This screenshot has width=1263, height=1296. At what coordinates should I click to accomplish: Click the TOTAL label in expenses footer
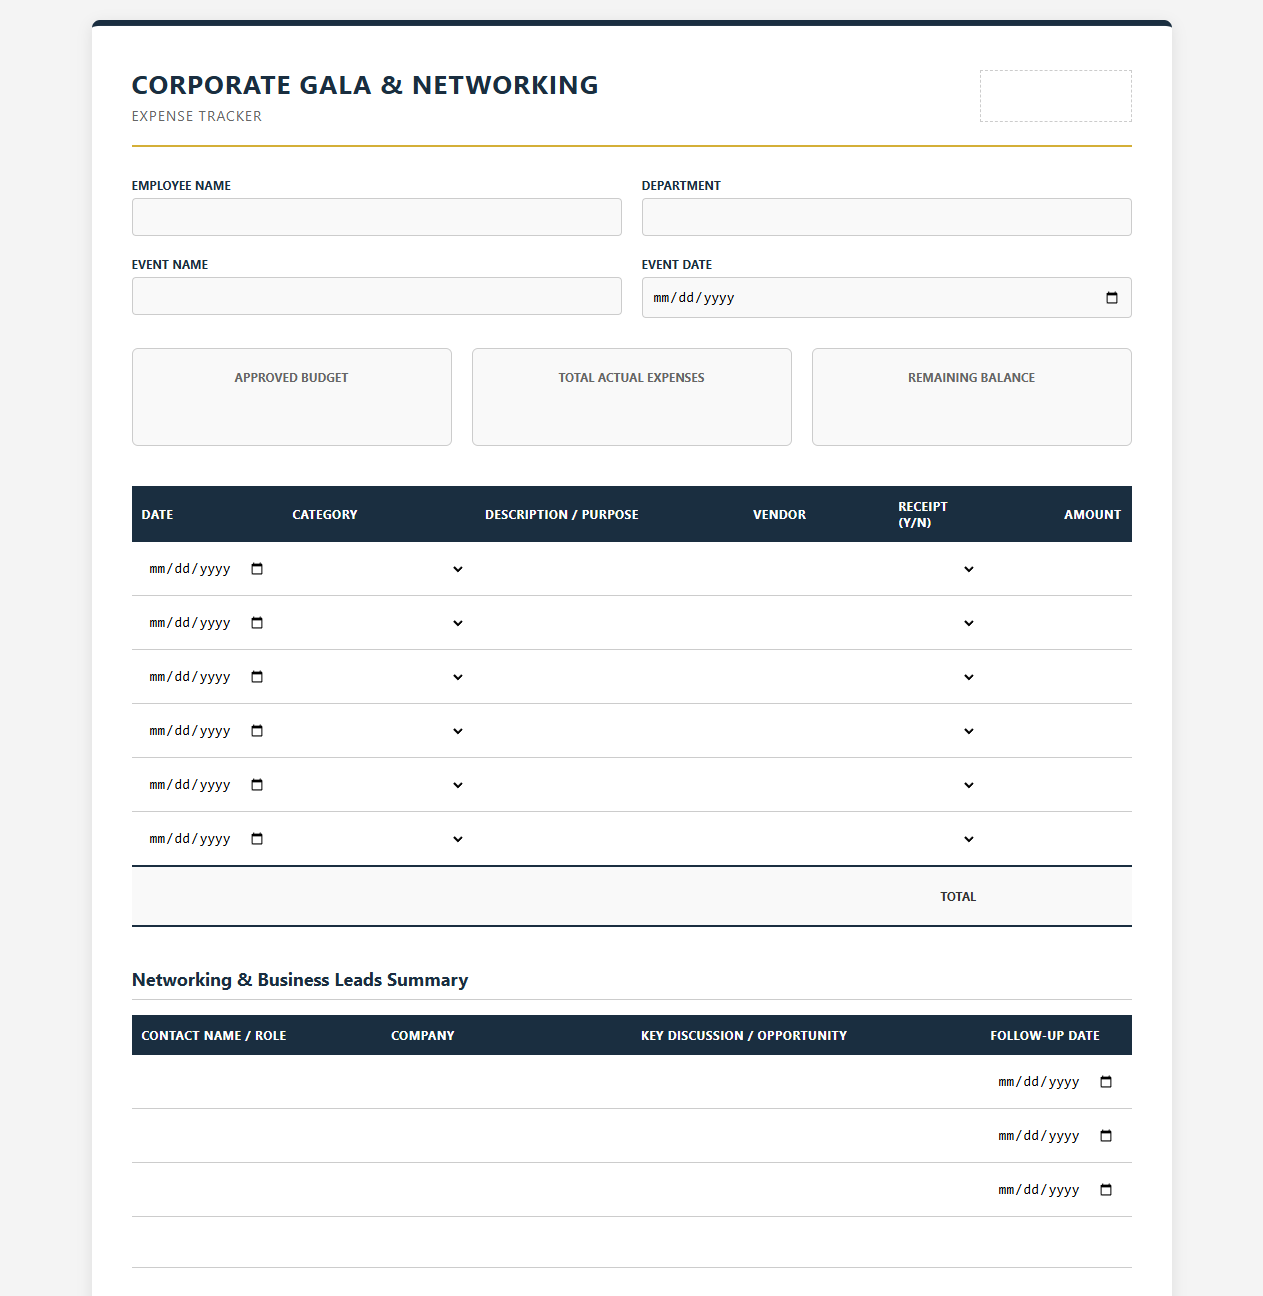pyautogui.click(x=958, y=897)
